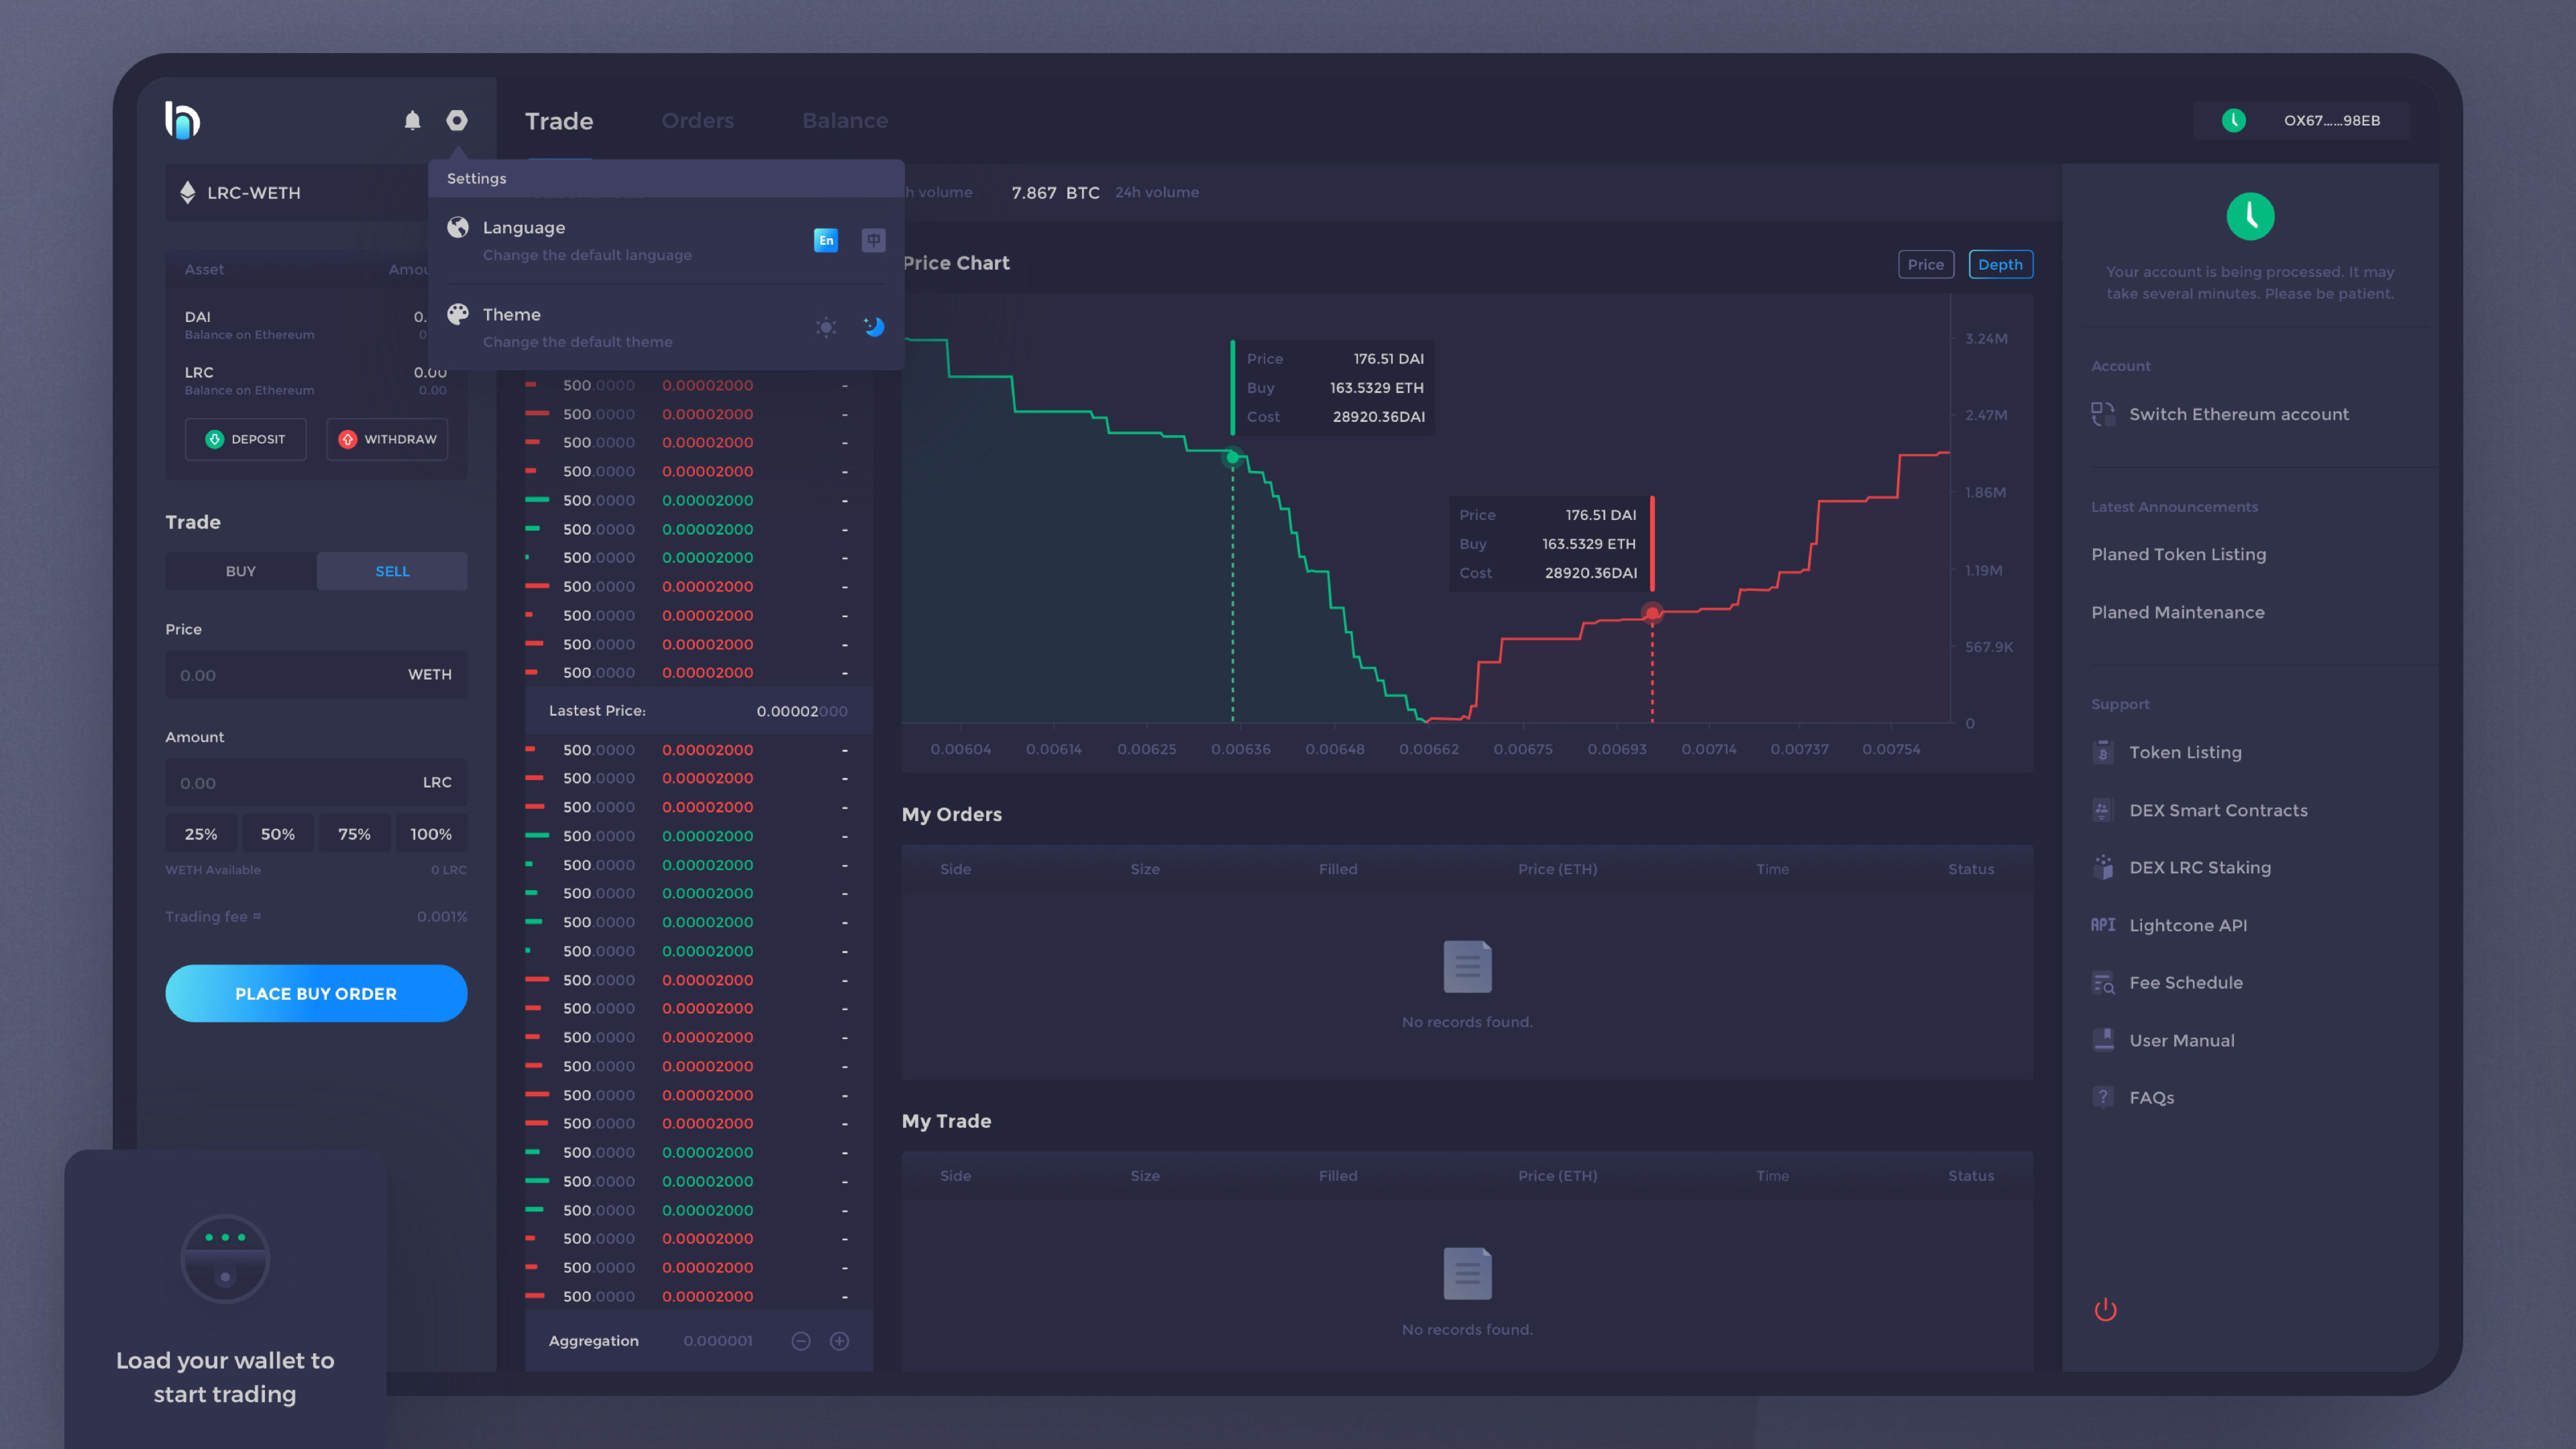Image resolution: width=2576 pixels, height=1449 pixels.
Task: Click FAQs question mark icon
Action: (2103, 1097)
